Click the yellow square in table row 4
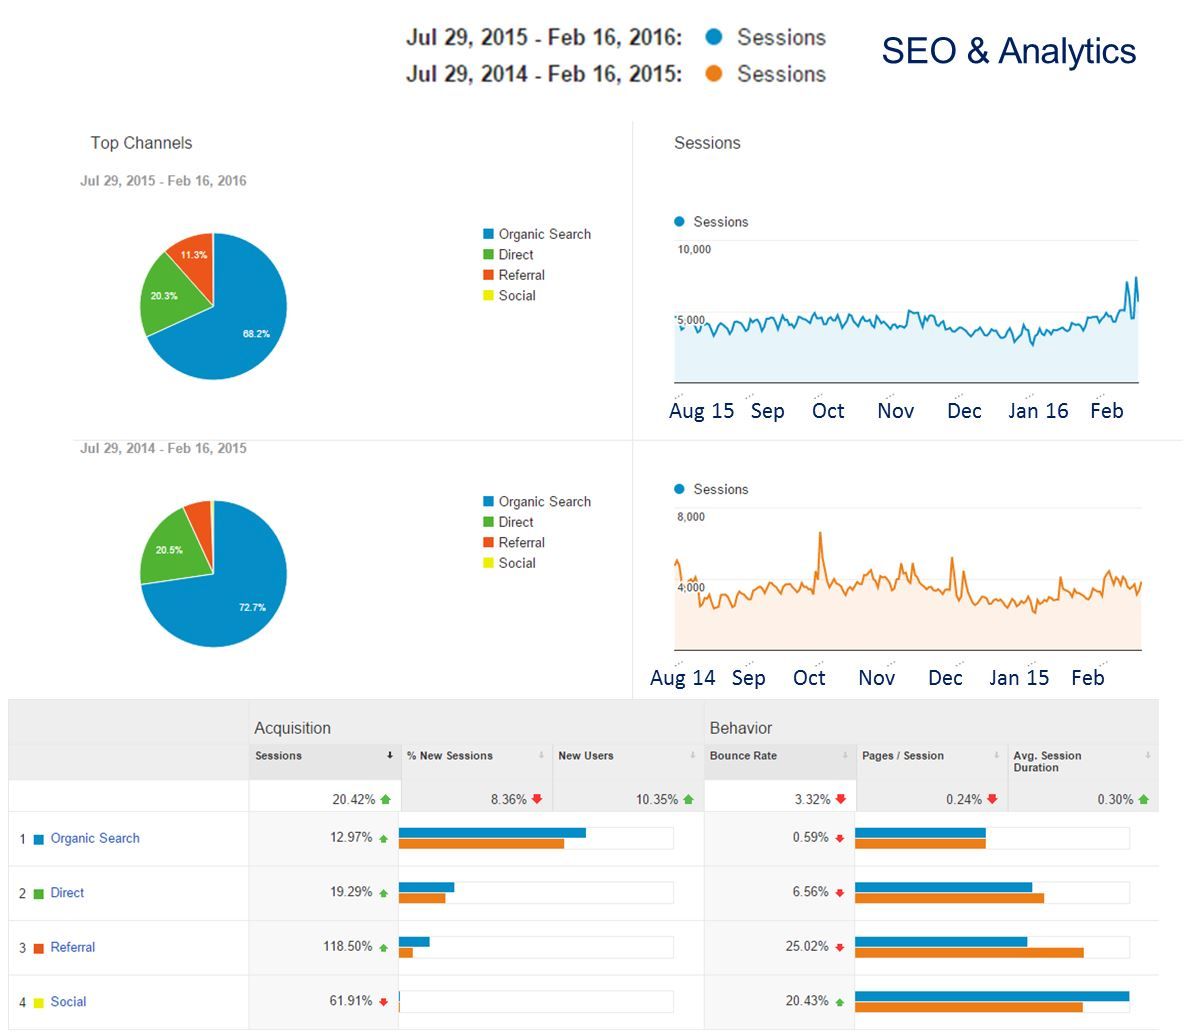 [39, 1002]
